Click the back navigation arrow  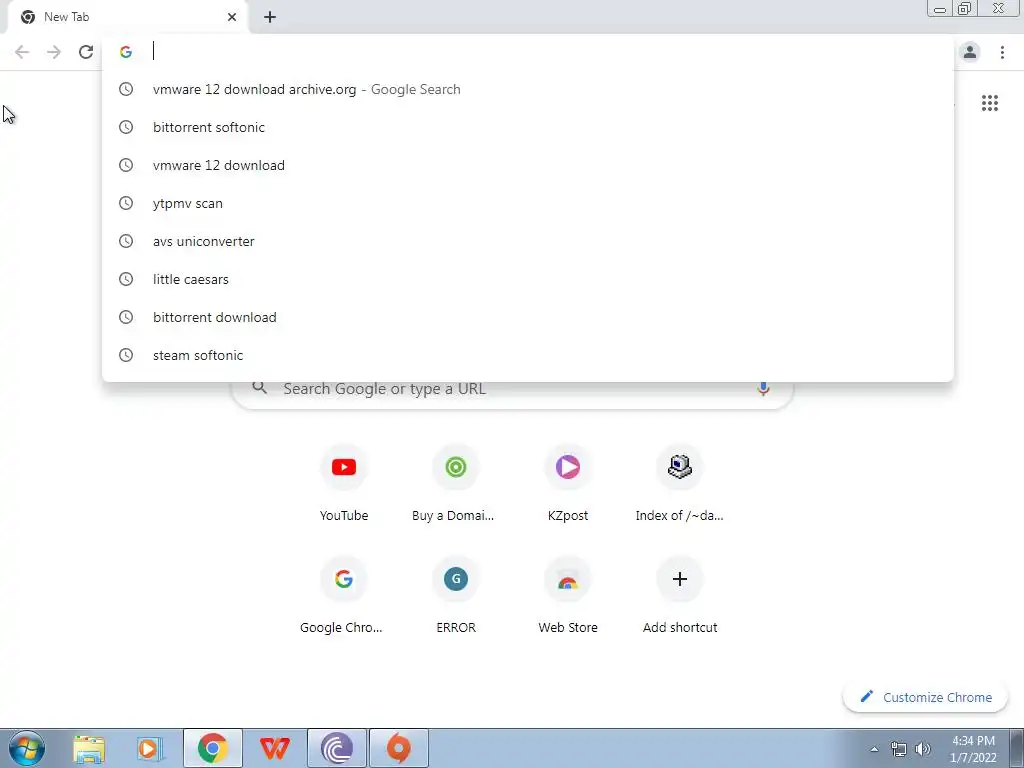tap(22, 52)
